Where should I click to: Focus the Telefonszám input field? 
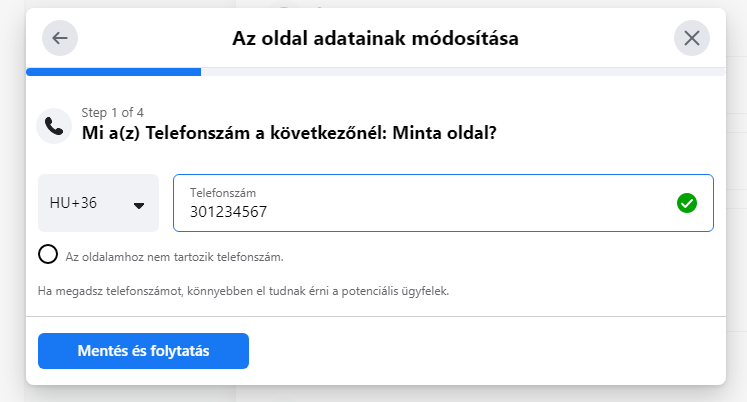[443, 203]
